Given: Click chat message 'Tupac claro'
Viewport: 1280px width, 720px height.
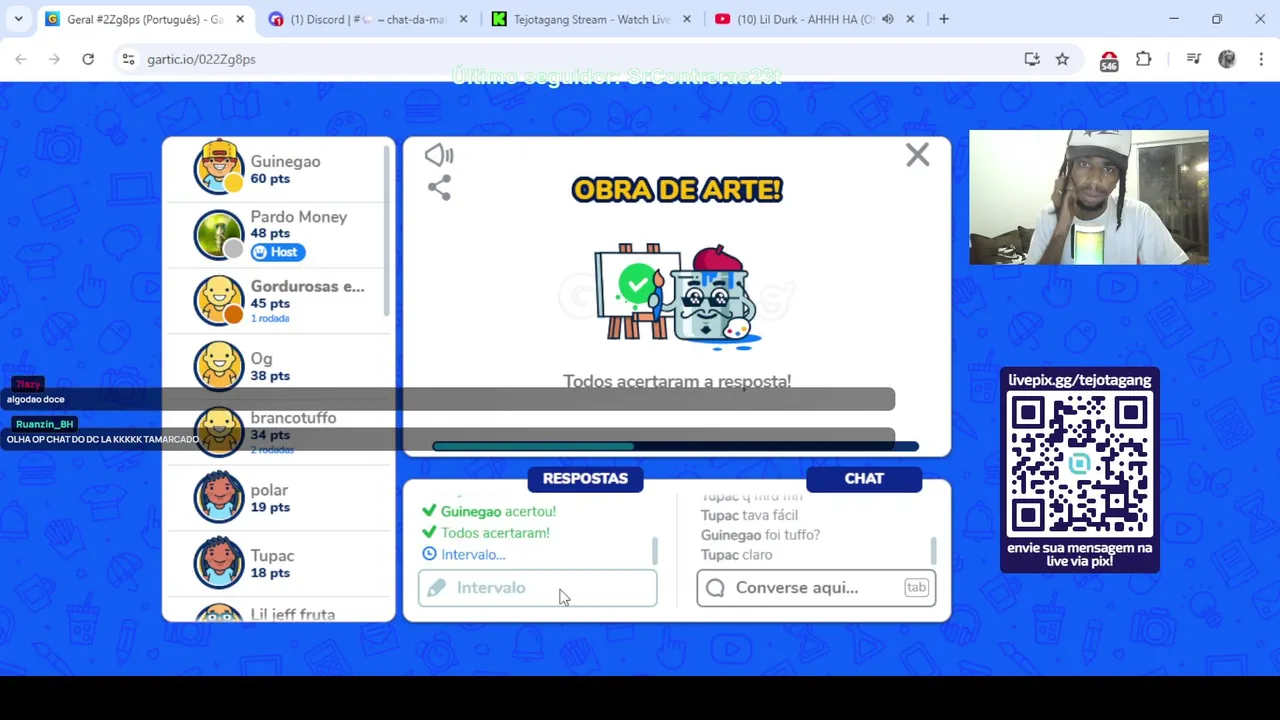Looking at the screenshot, I should [736, 555].
